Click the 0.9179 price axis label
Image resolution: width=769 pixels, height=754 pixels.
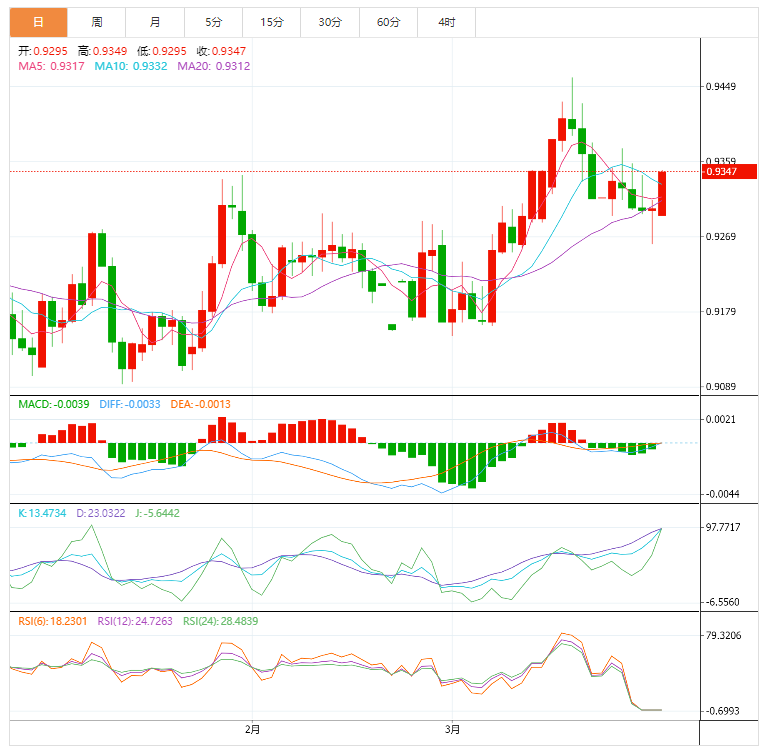720,312
